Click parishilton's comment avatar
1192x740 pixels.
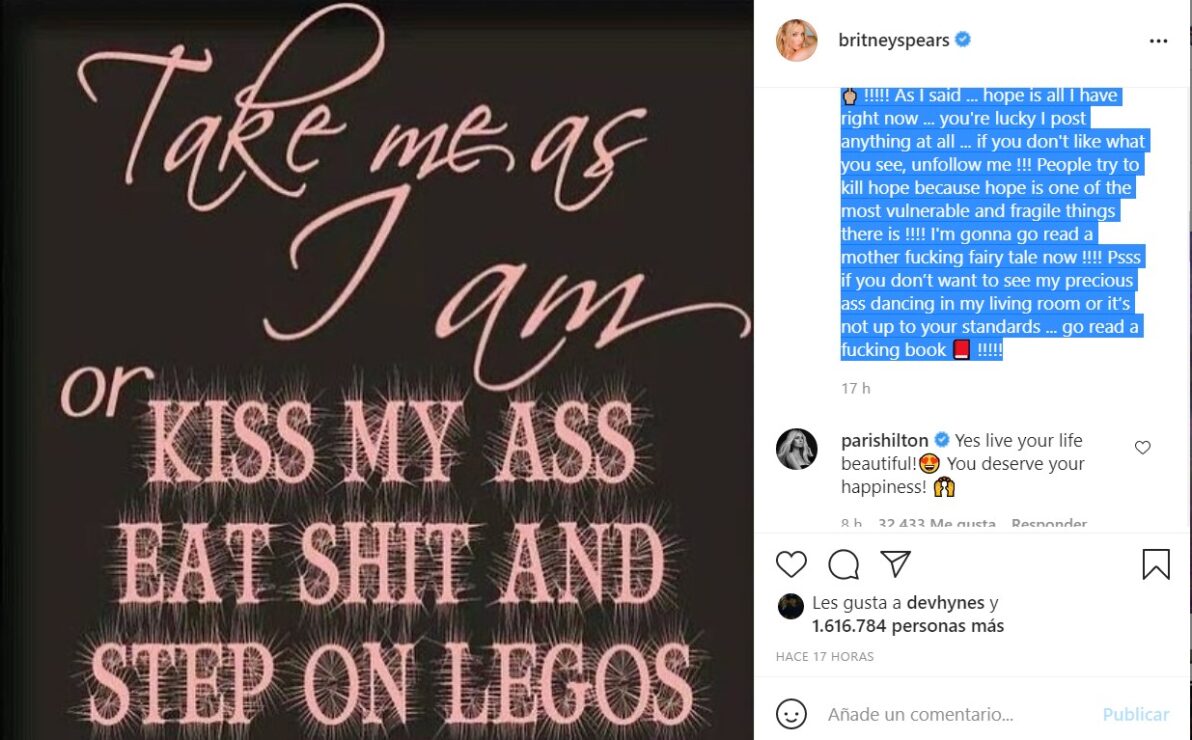pos(797,449)
